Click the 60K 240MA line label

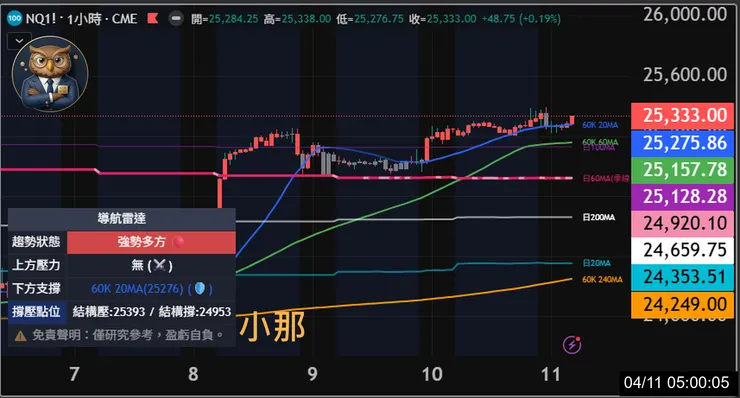[602, 279]
